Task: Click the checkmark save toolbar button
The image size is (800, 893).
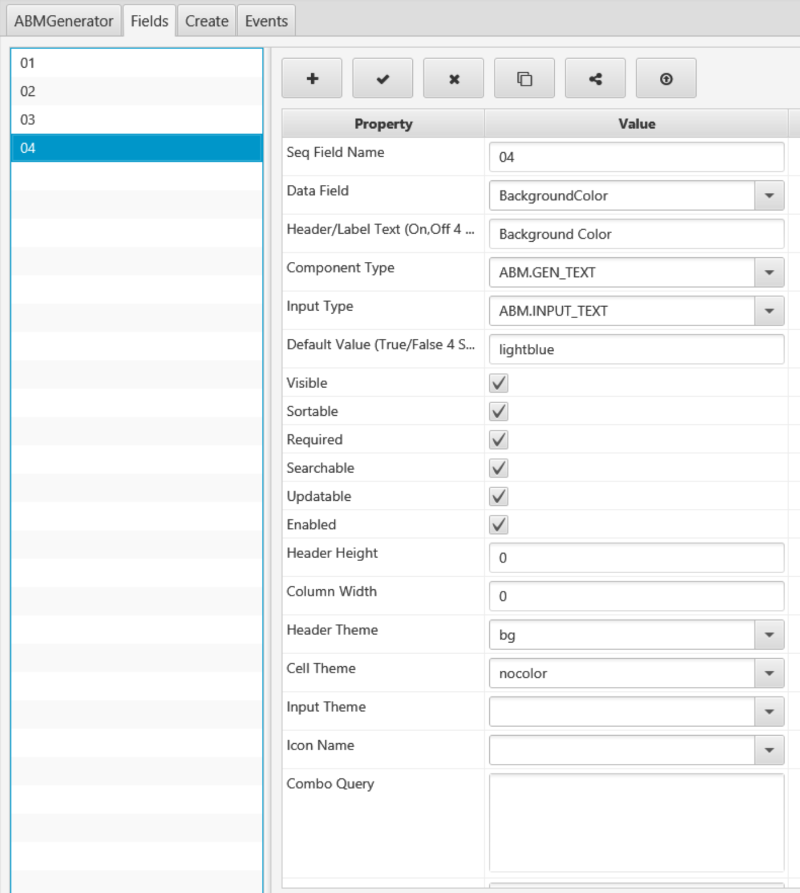Action: coord(383,79)
